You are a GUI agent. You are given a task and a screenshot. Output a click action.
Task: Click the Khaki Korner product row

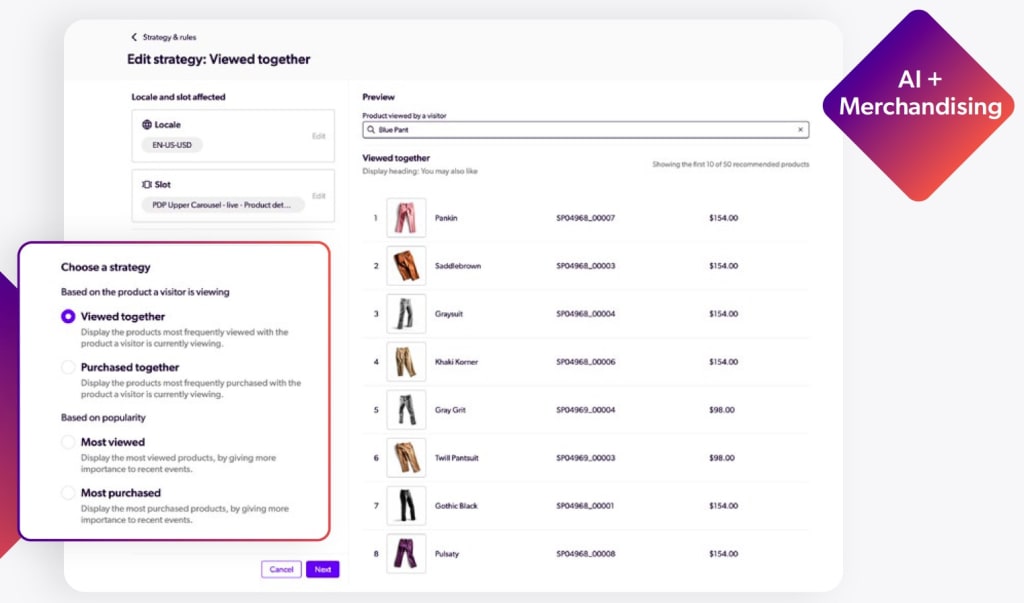[x=586, y=362]
